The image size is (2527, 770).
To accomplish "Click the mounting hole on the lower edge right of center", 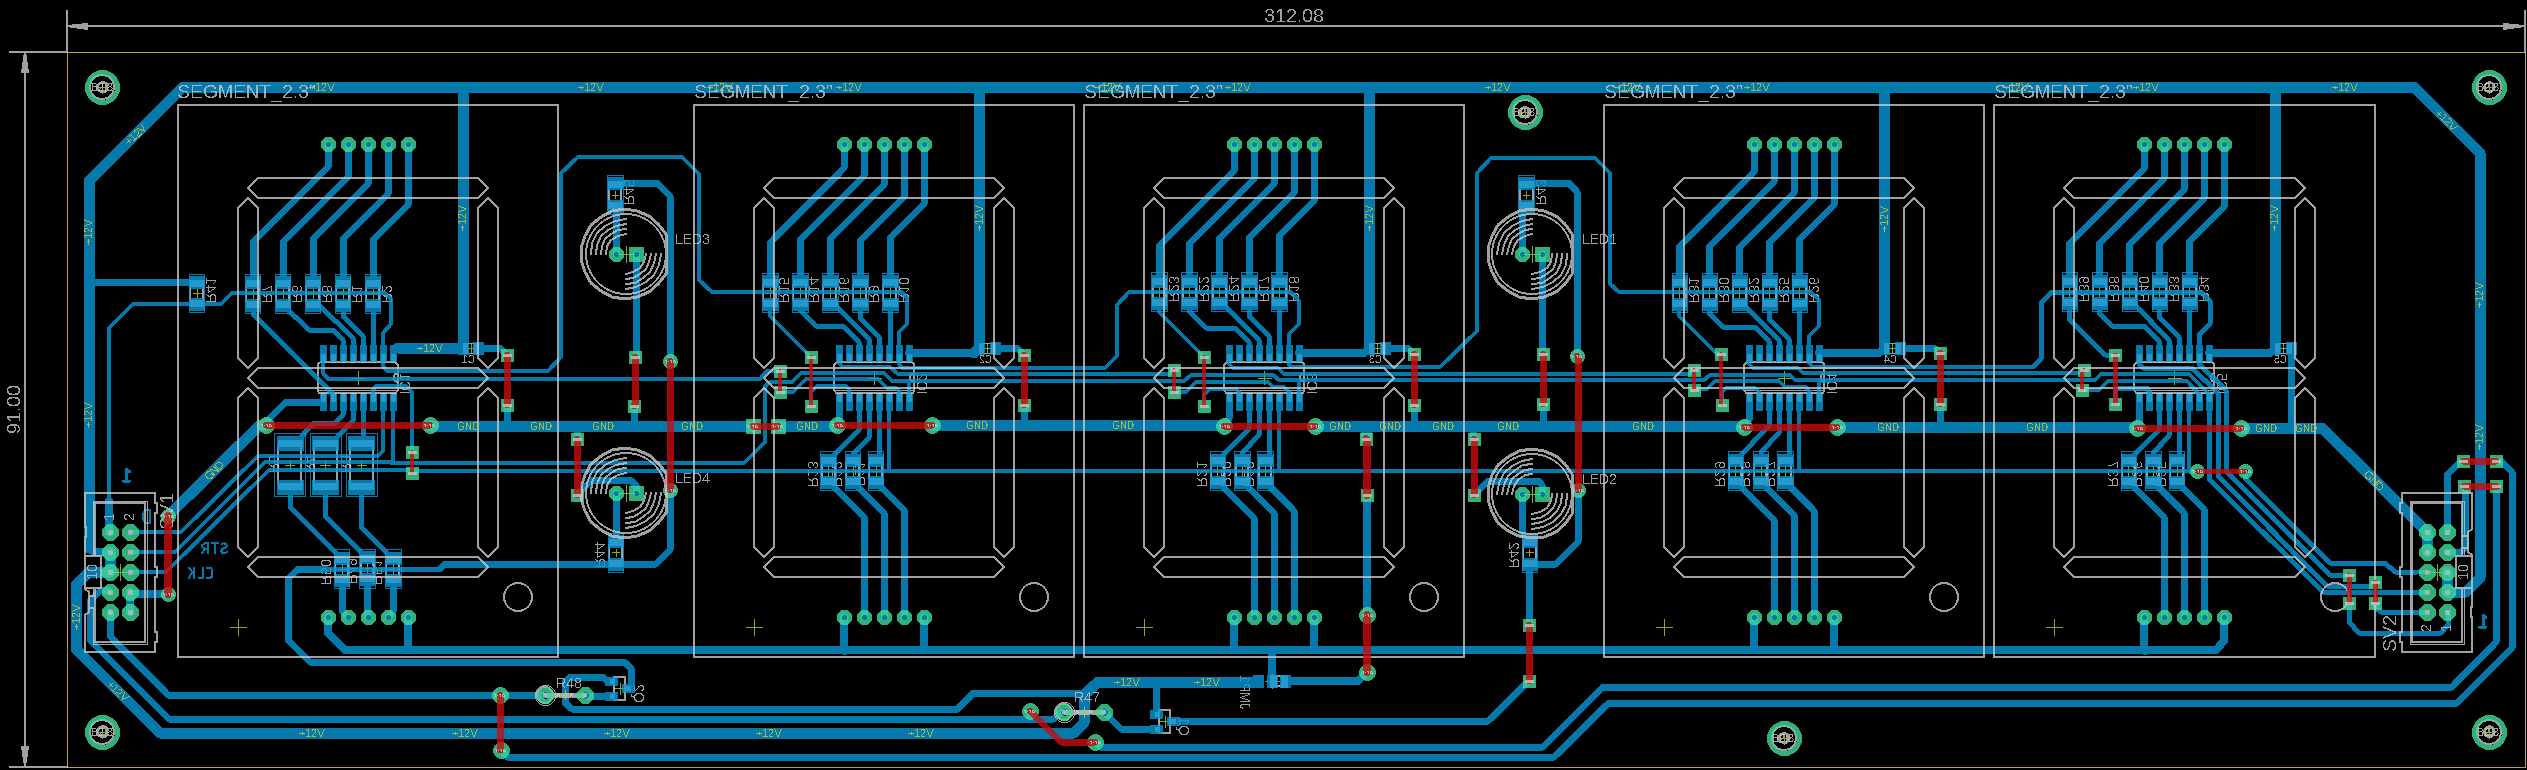I will click(x=1784, y=738).
